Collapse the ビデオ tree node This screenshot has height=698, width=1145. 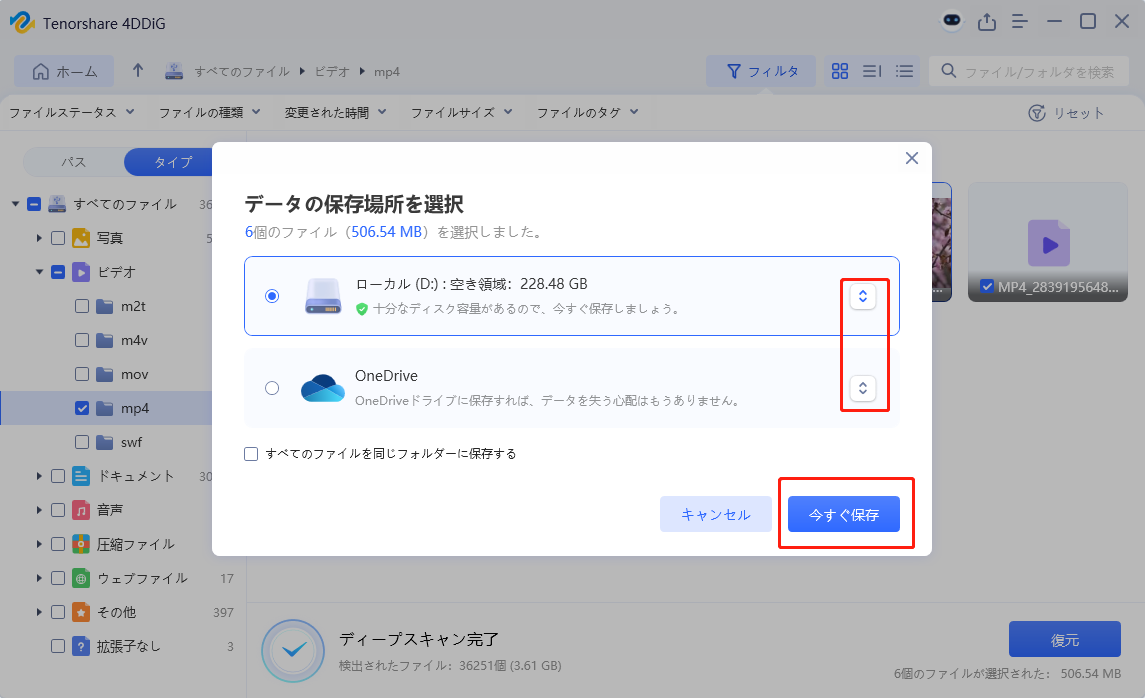(x=39, y=272)
